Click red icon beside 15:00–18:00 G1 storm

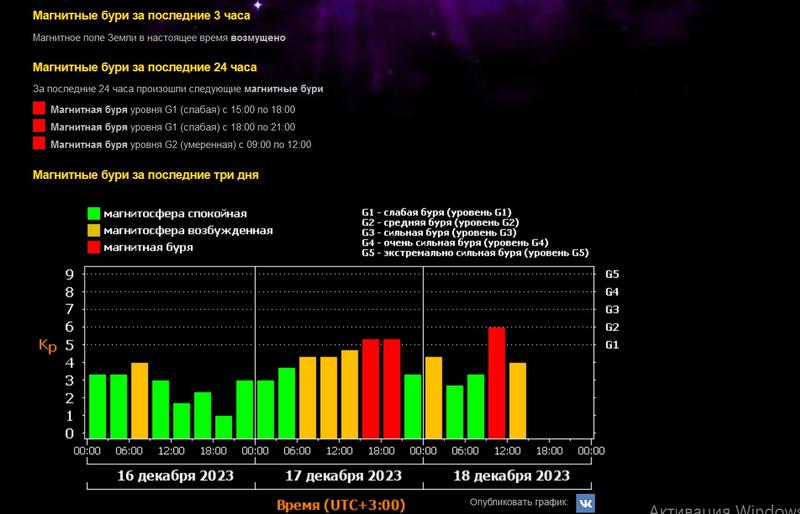(39, 109)
